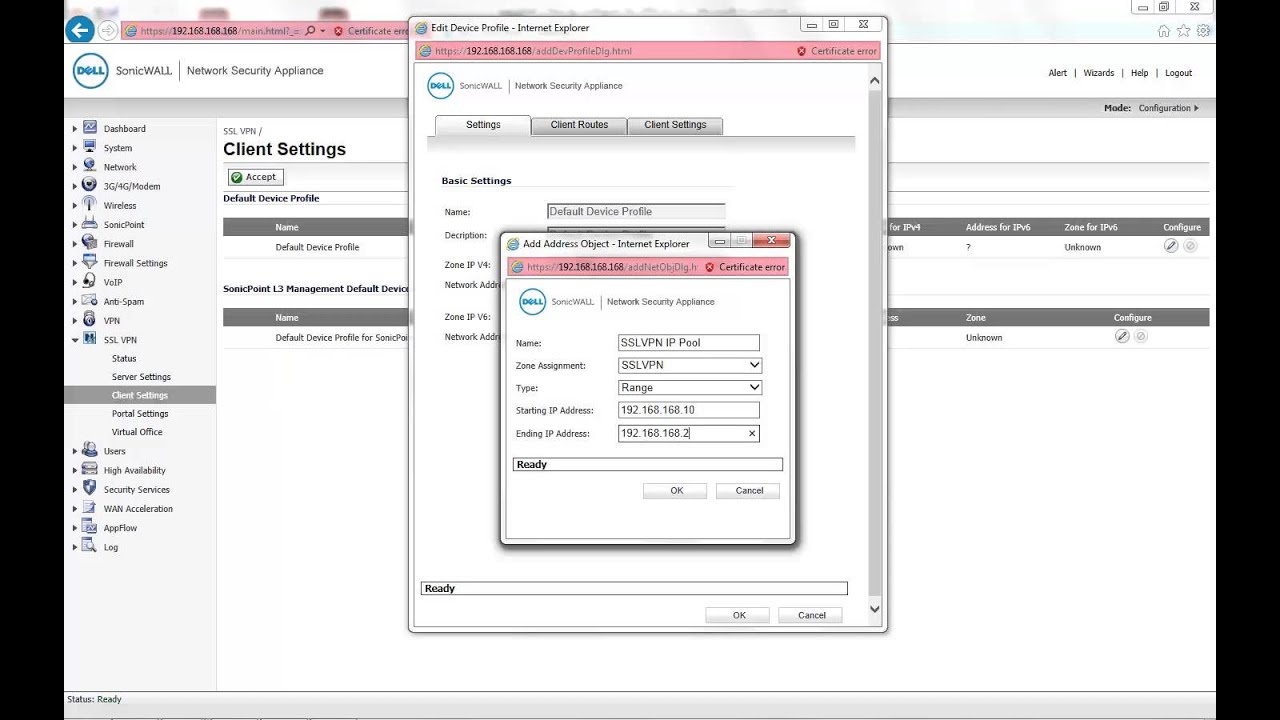Screen dimensions: 1280x720
Task: Open browser favorites star icon
Action: pos(1184,31)
